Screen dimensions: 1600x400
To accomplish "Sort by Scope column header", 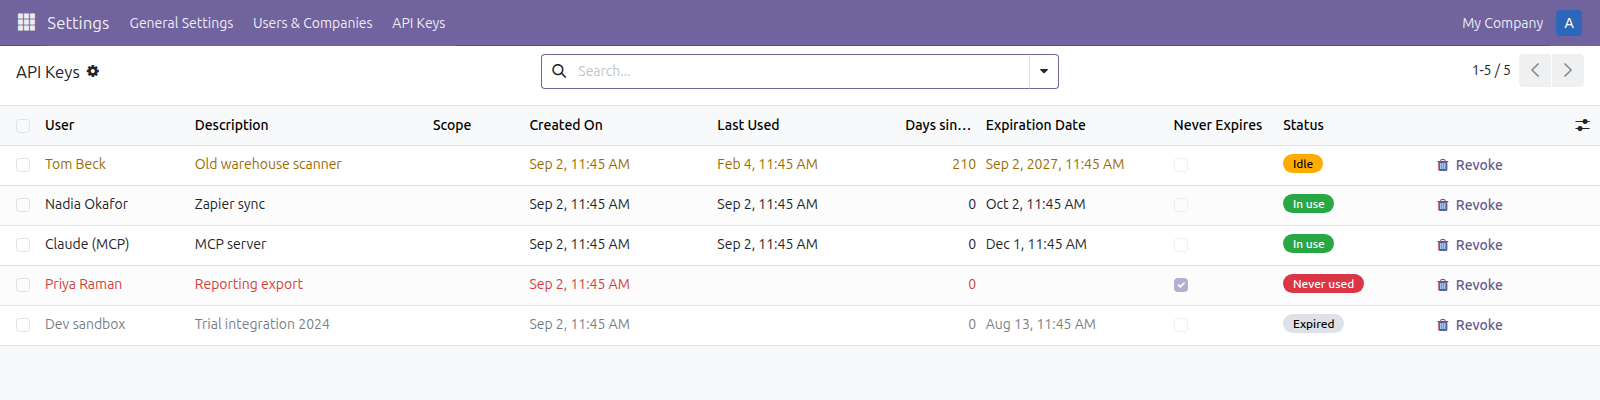I will tap(452, 125).
